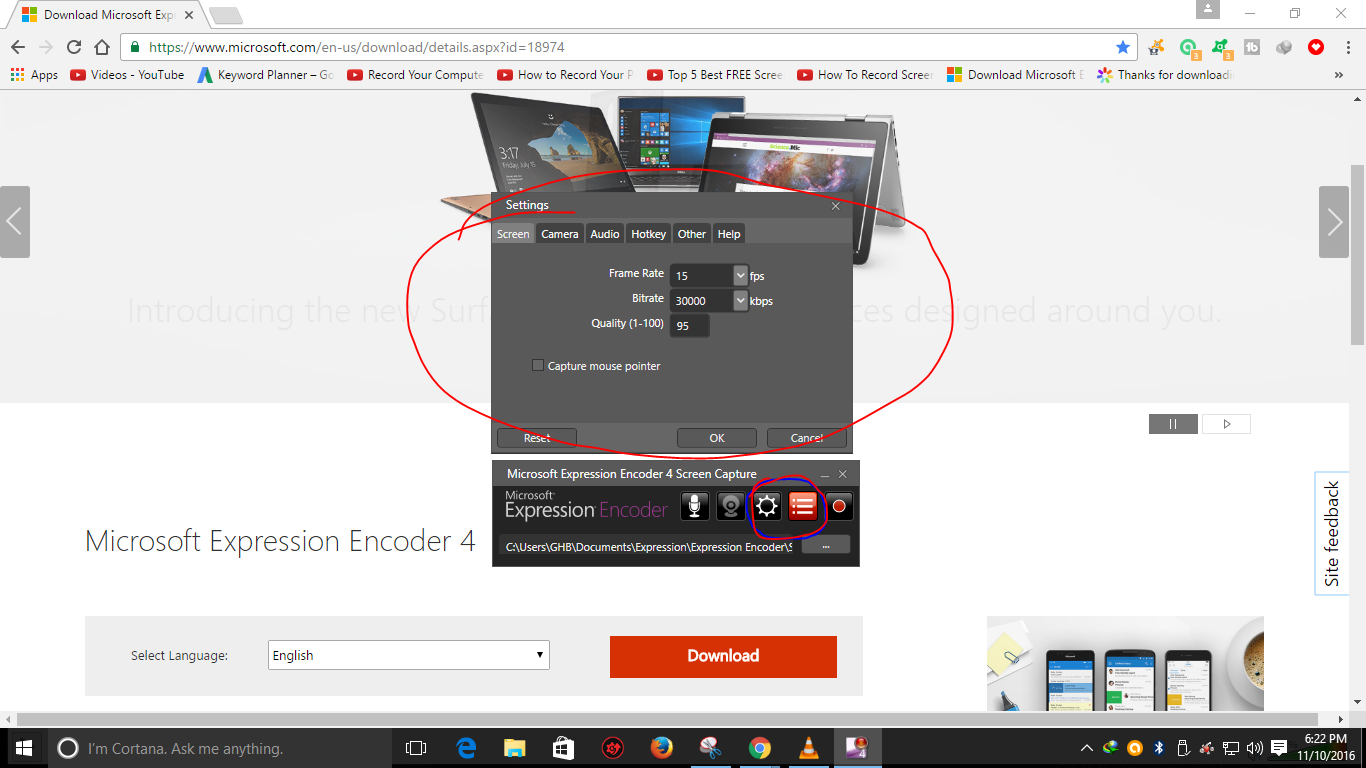Open the capture manager list icon
Image resolution: width=1366 pixels, height=768 pixels.
803,506
